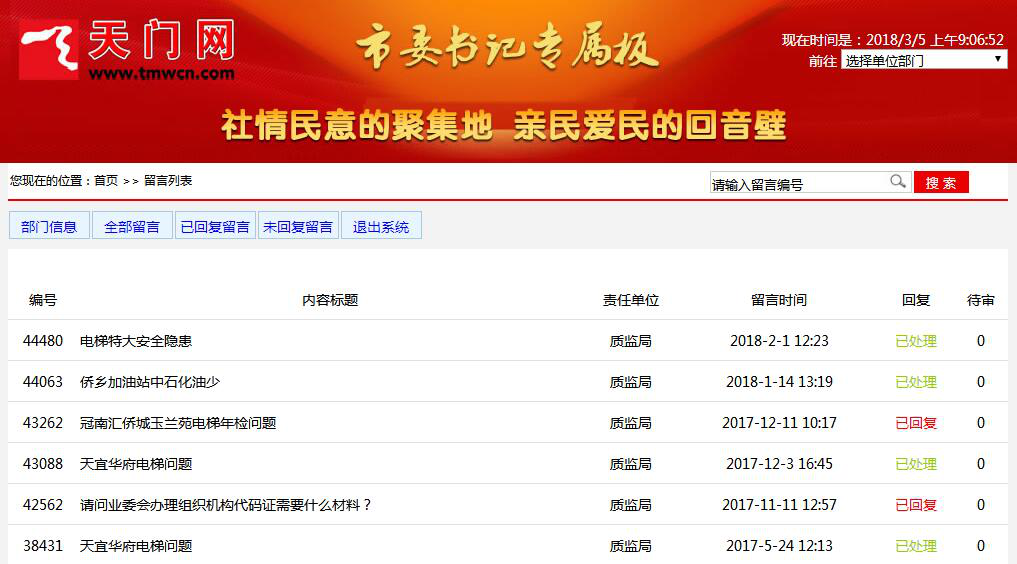This screenshot has height=564, width=1017.
Task: Click 已回复 status for message 43262
Action: [915, 423]
